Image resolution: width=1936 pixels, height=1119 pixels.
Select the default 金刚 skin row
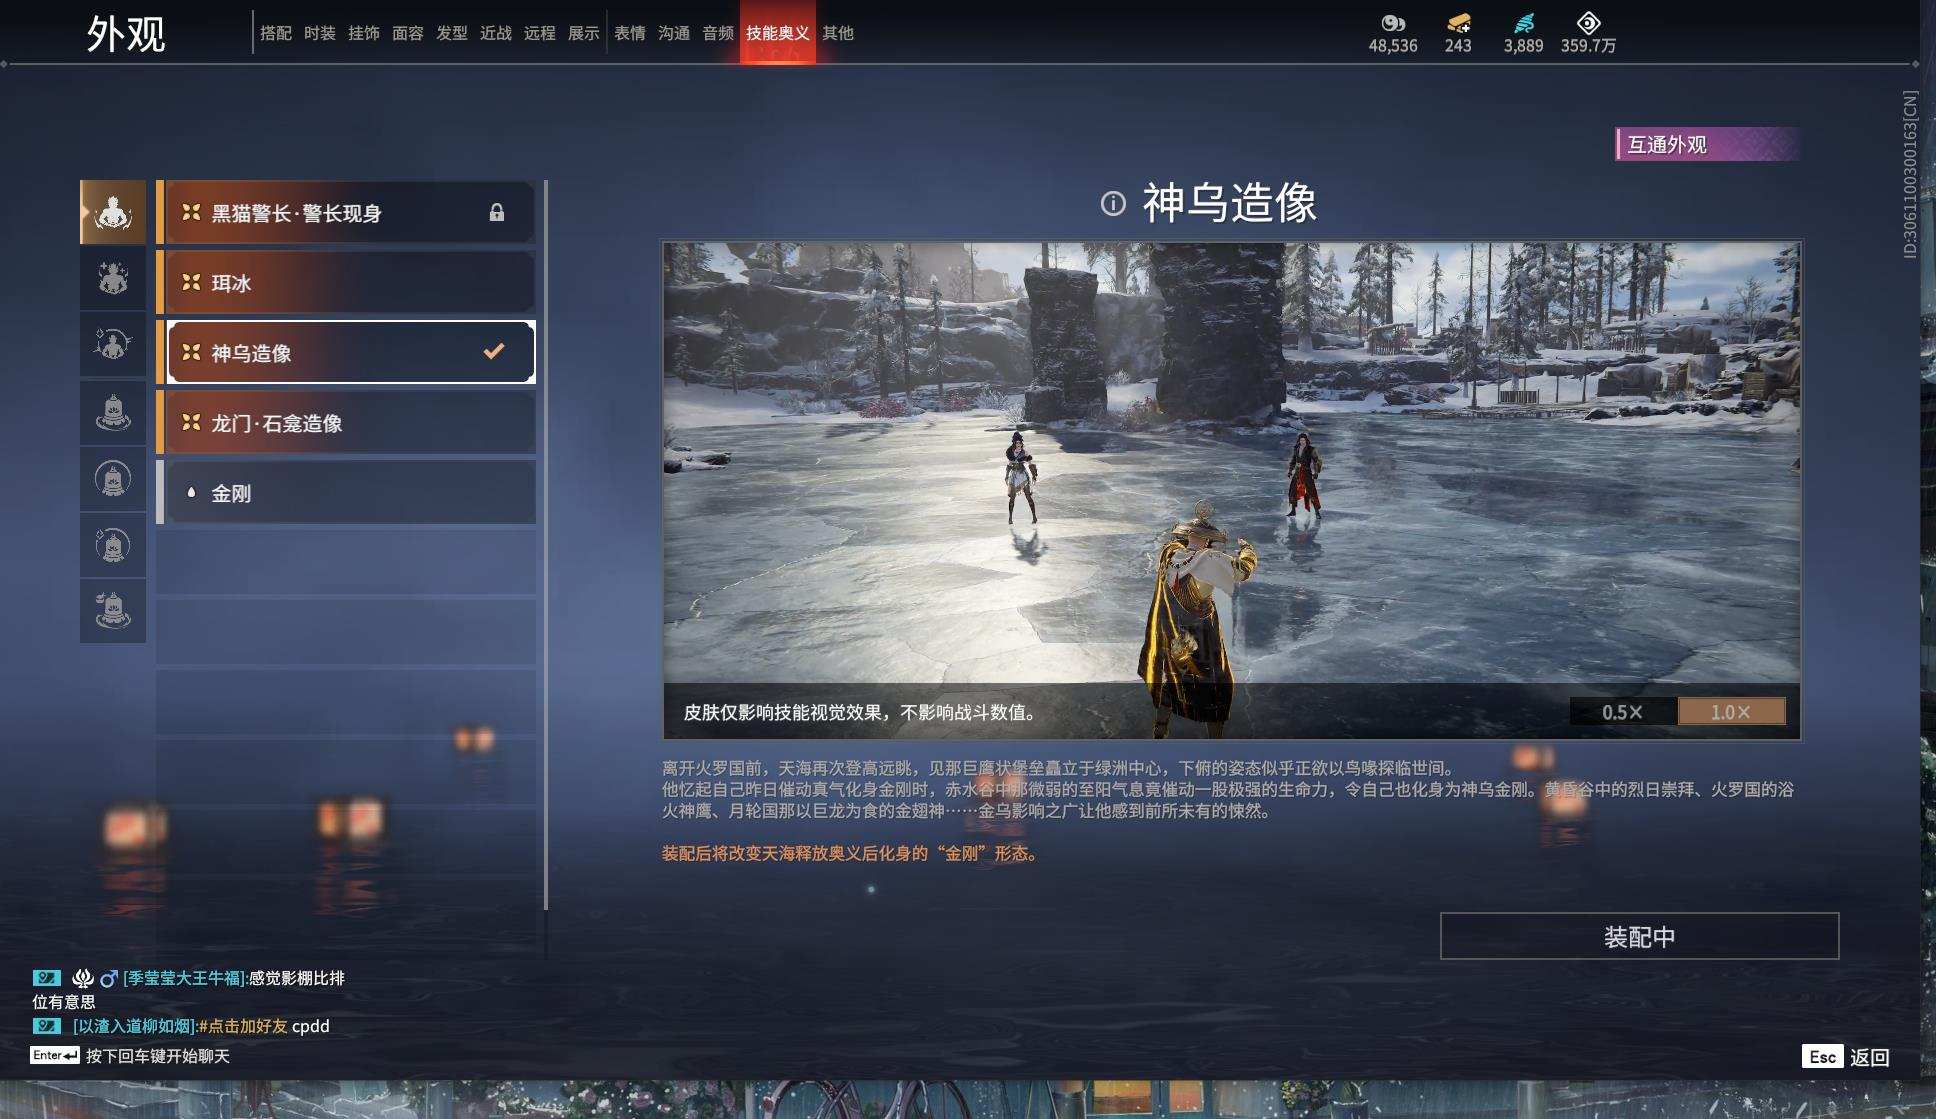click(346, 492)
